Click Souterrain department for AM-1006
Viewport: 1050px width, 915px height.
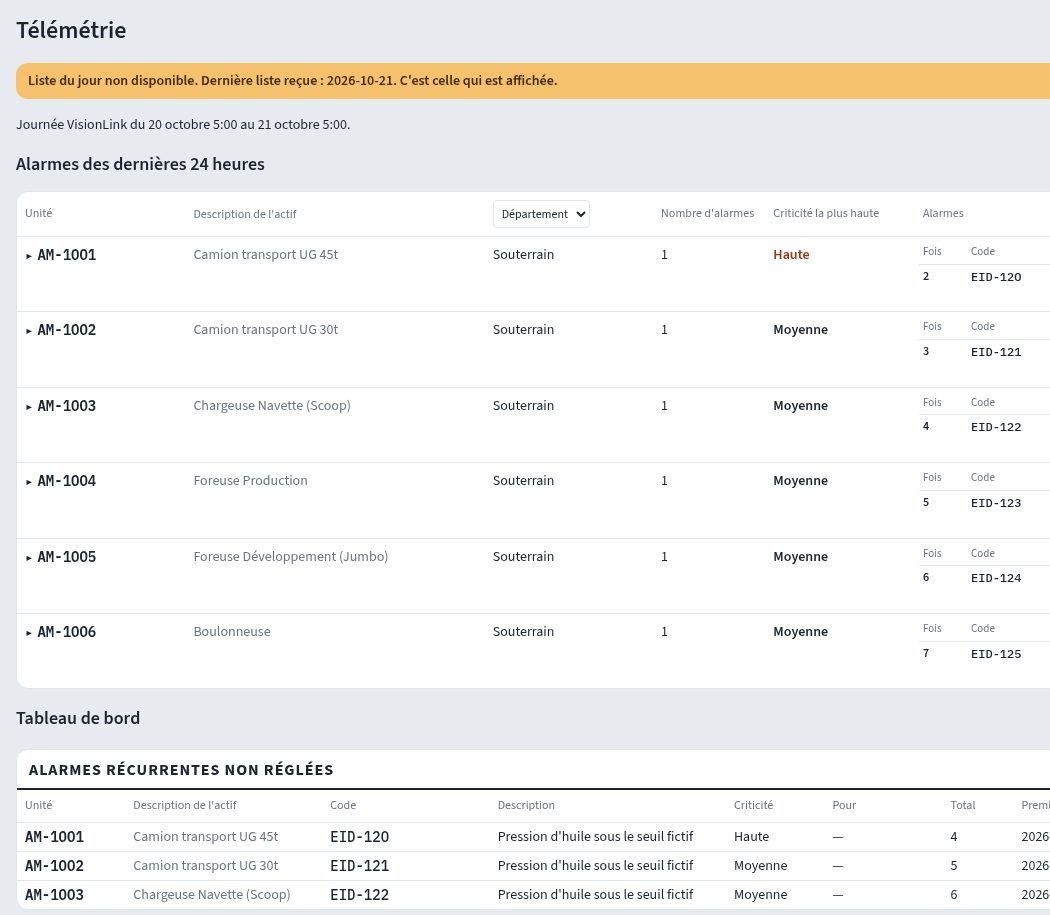pos(523,631)
